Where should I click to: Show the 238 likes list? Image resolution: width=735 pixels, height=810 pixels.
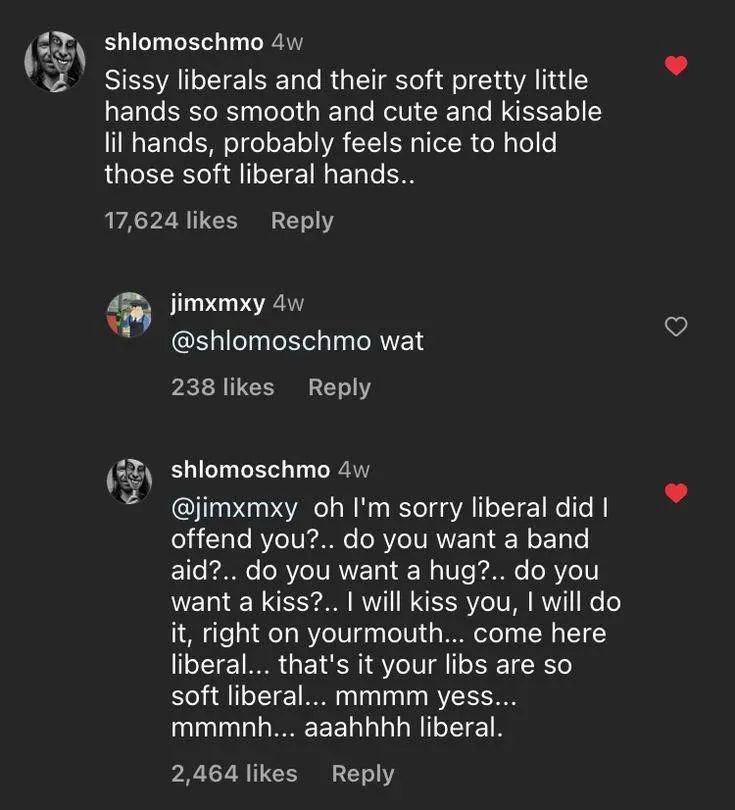[x=222, y=387]
